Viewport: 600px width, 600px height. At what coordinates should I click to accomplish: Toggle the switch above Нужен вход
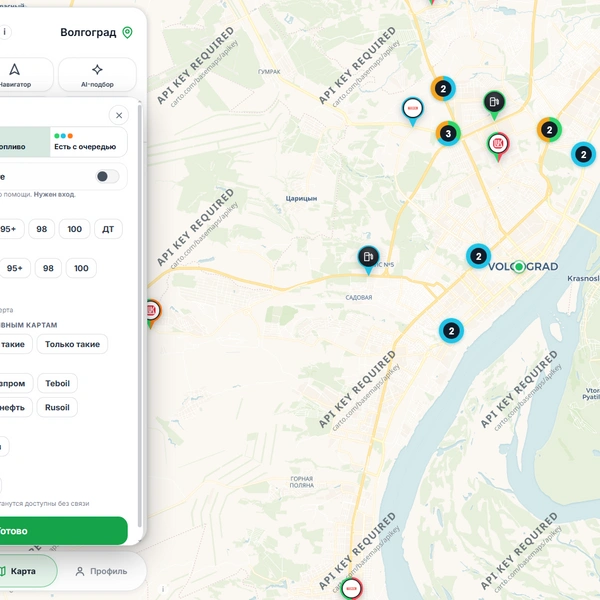click(107, 176)
